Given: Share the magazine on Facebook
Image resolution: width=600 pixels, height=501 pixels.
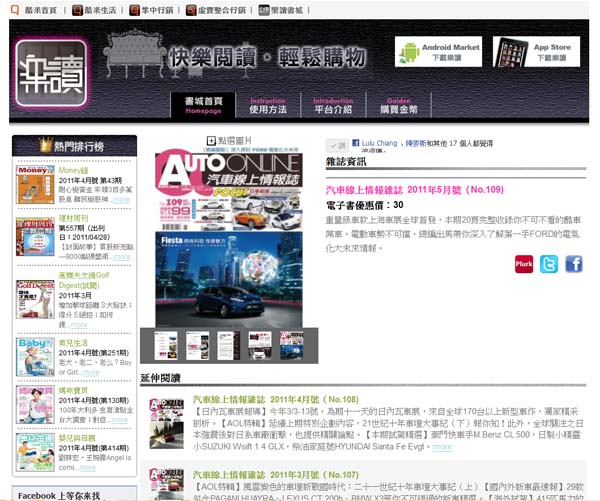Looking at the screenshot, I should click(573, 264).
